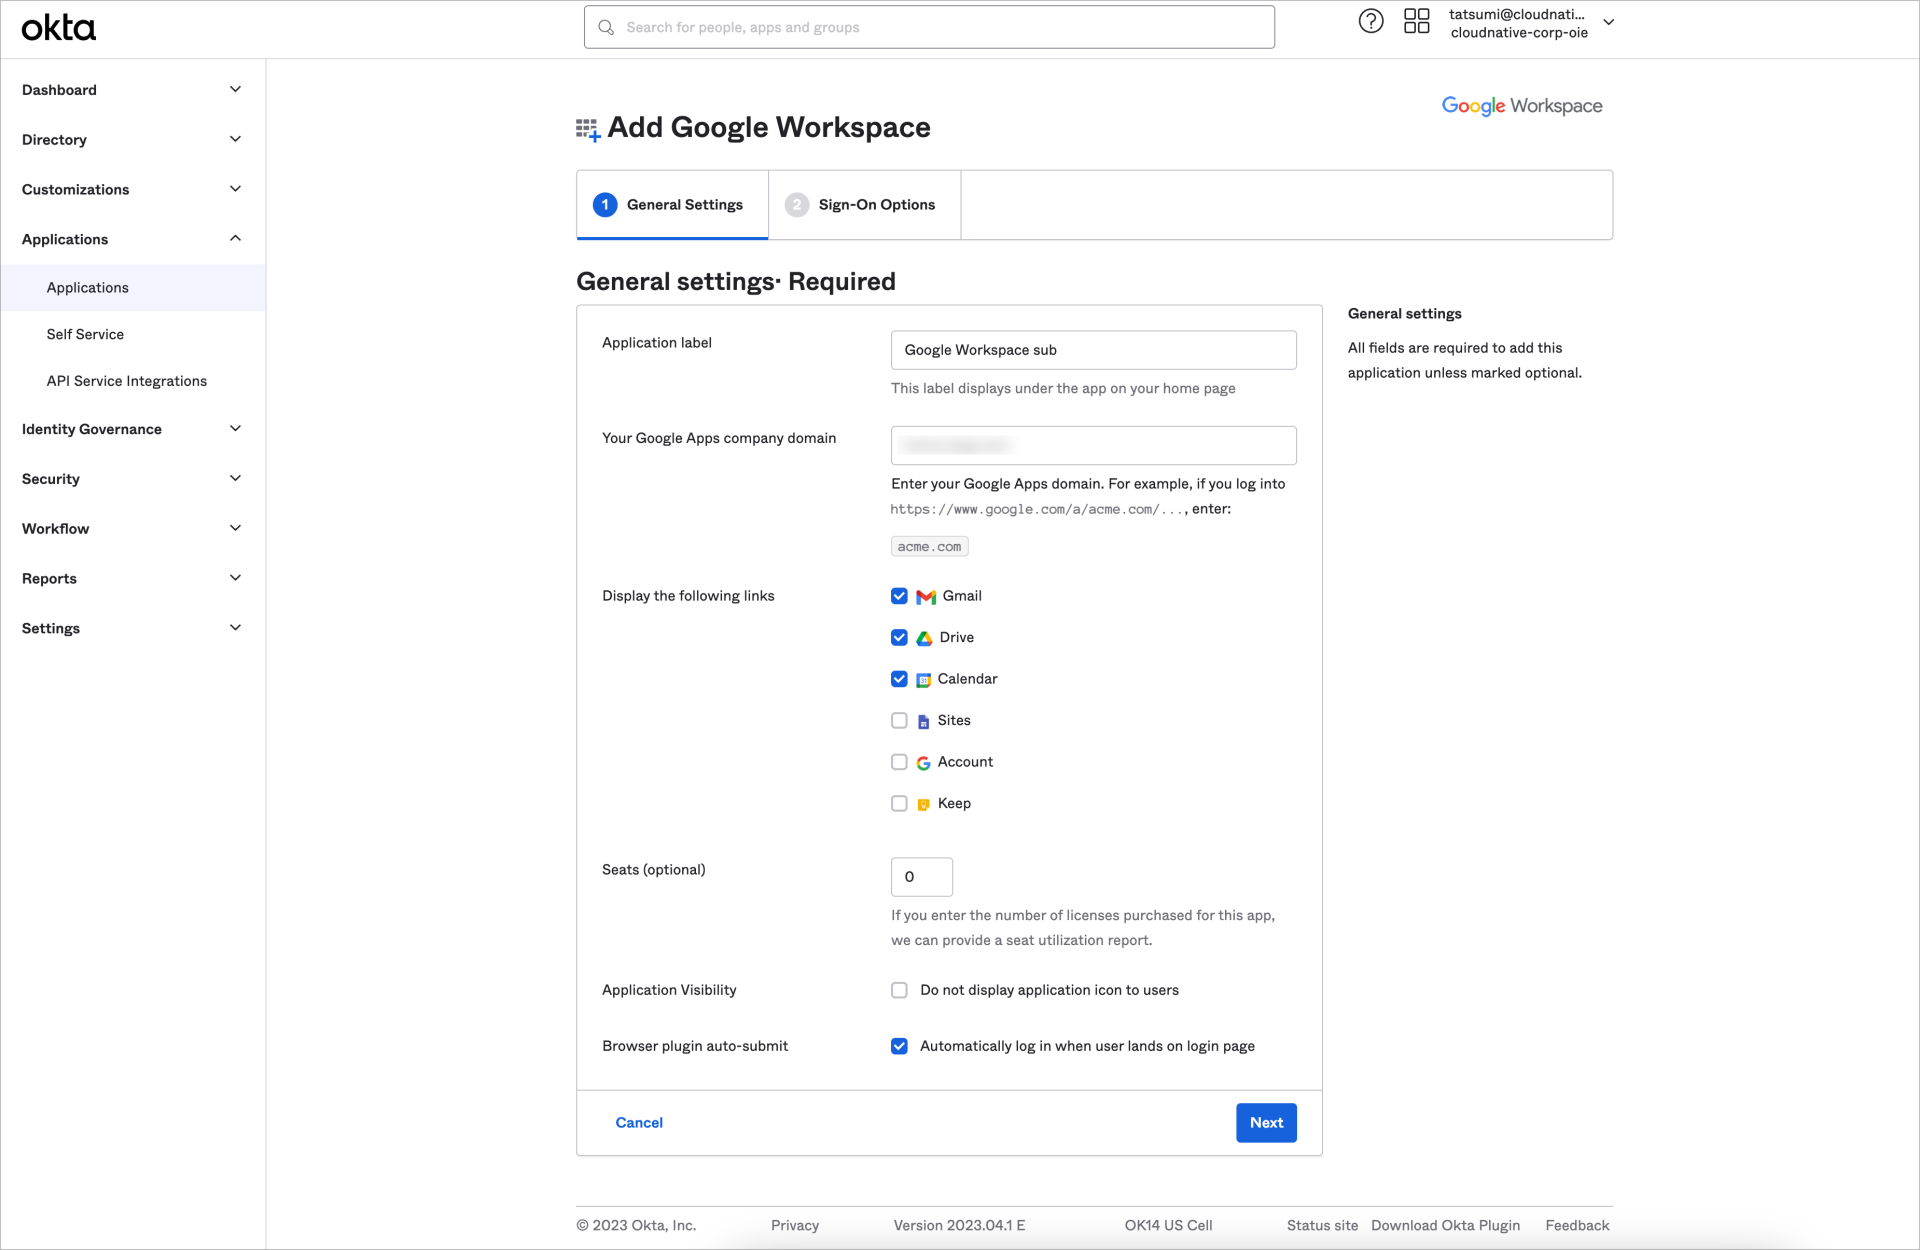Open the help icon in the top bar

pyautogui.click(x=1370, y=21)
